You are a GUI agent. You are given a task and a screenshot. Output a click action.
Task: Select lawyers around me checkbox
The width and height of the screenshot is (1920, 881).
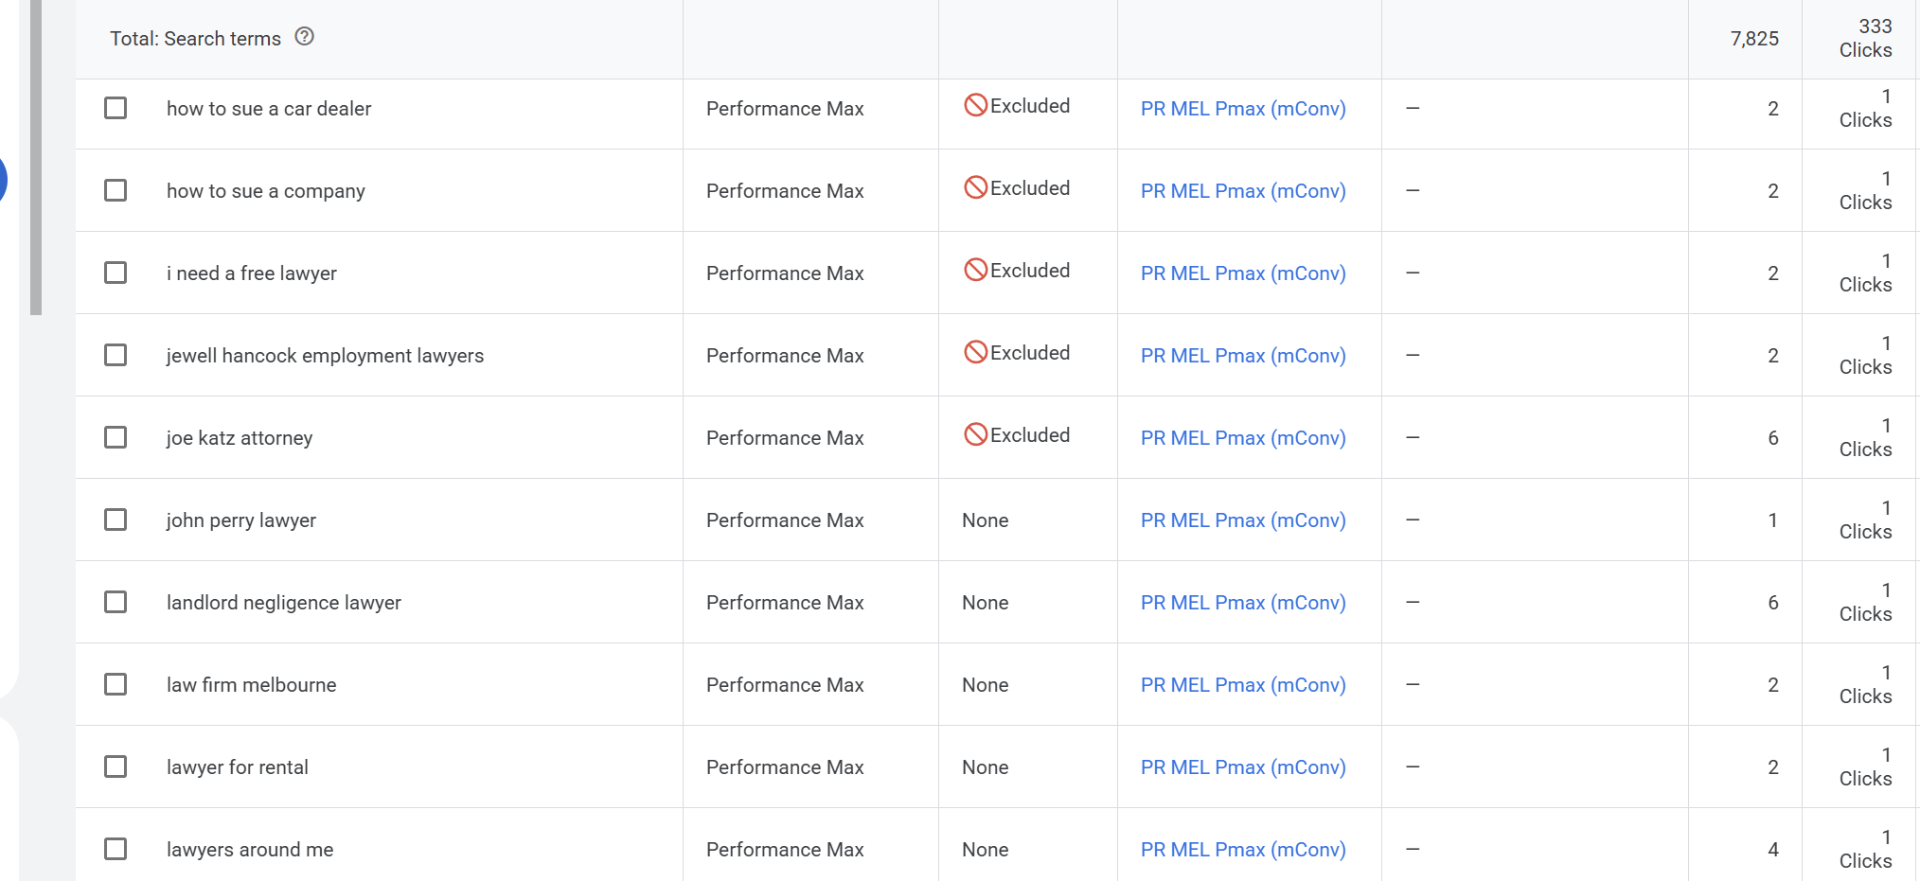[x=116, y=849]
